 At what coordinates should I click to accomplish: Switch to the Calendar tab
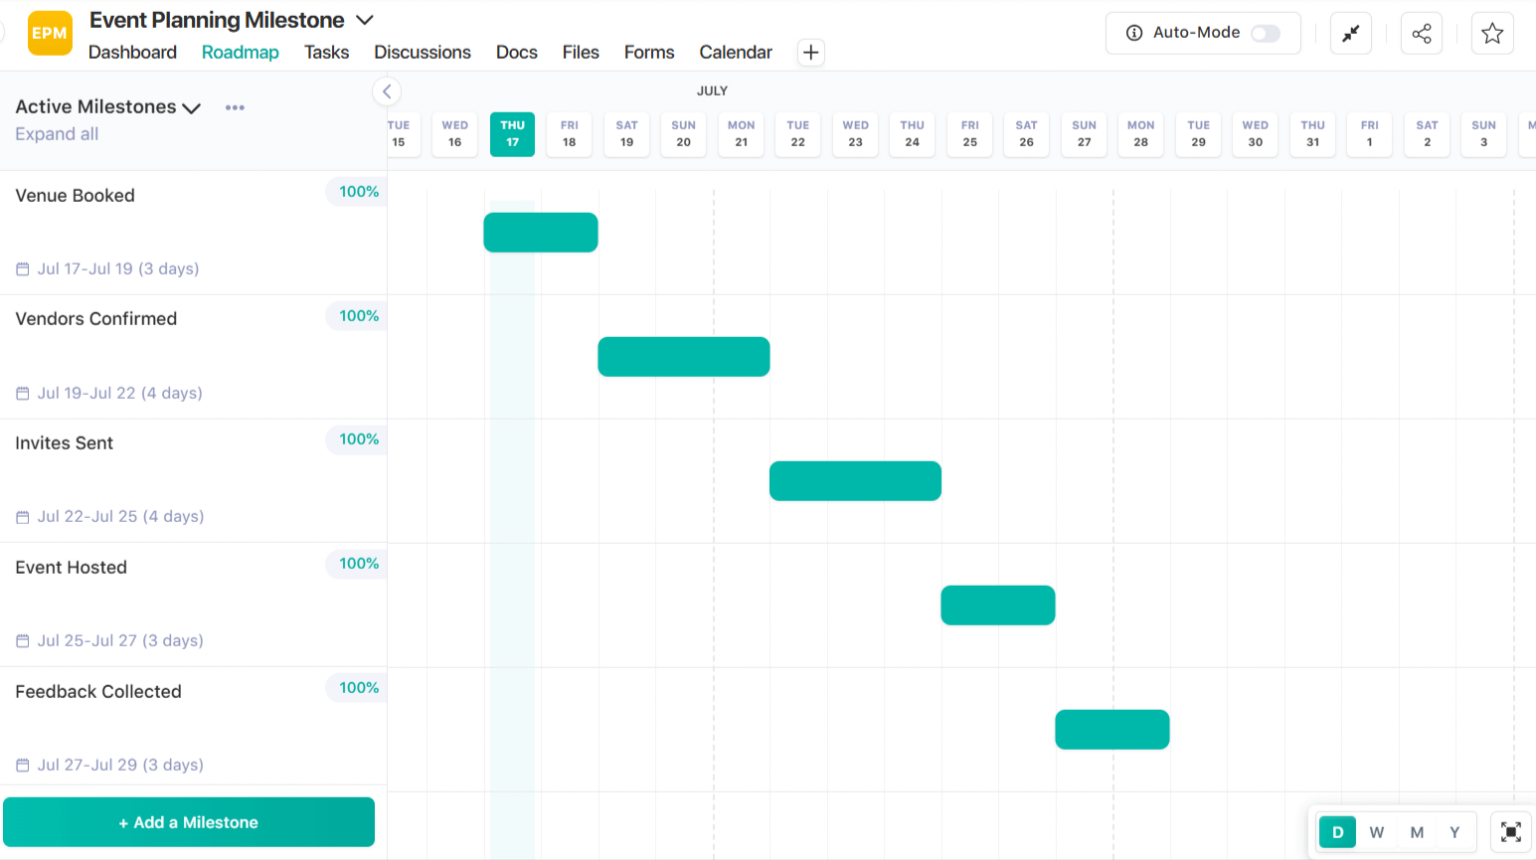click(735, 53)
